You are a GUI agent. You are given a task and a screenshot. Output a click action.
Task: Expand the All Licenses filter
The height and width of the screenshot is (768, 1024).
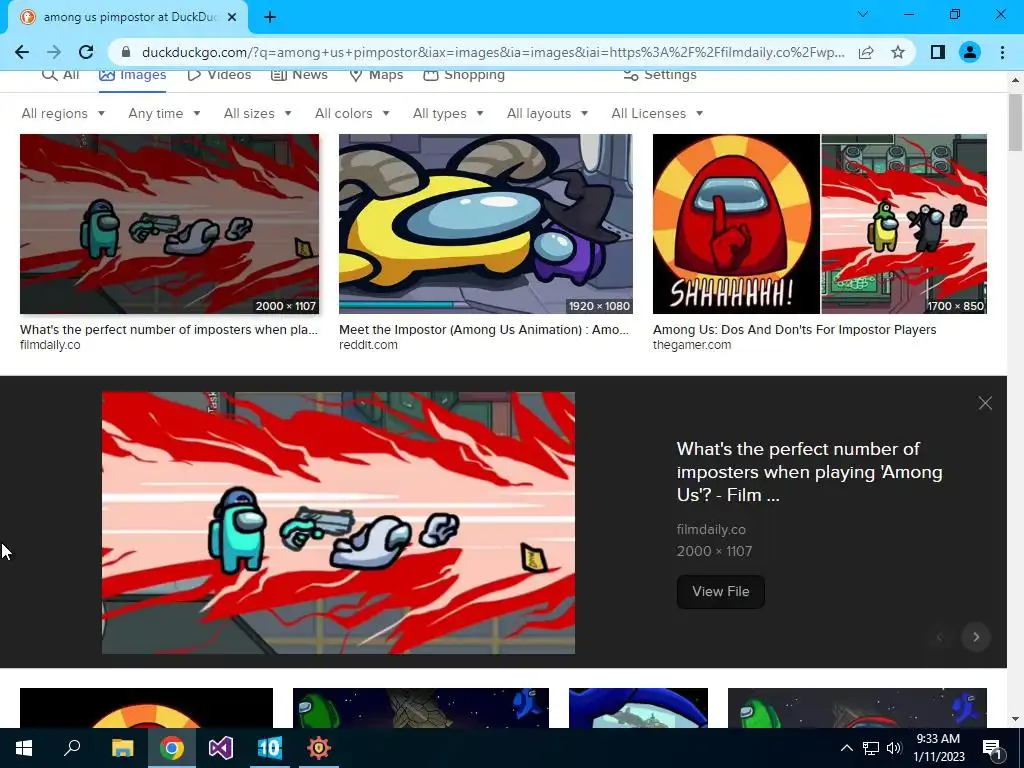[657, 113]
